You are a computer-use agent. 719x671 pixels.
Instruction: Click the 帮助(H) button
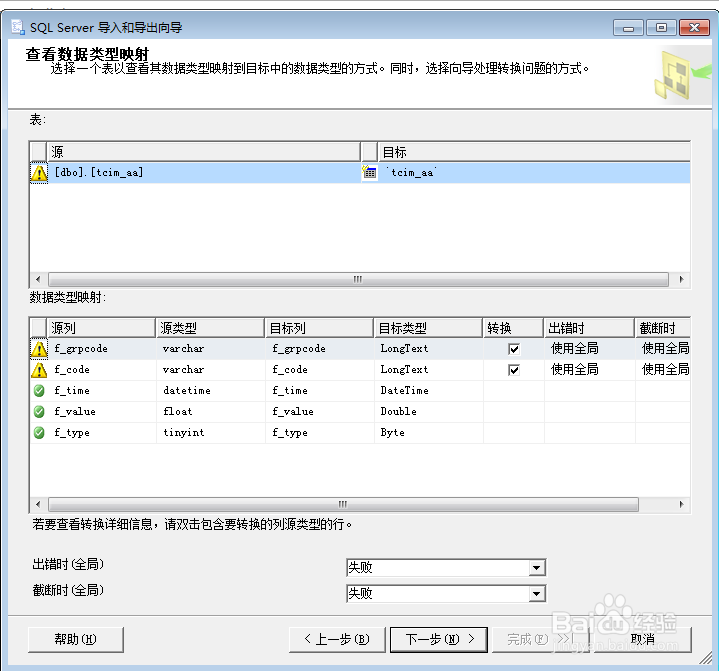pyautogui.click(x=76, y=639)
